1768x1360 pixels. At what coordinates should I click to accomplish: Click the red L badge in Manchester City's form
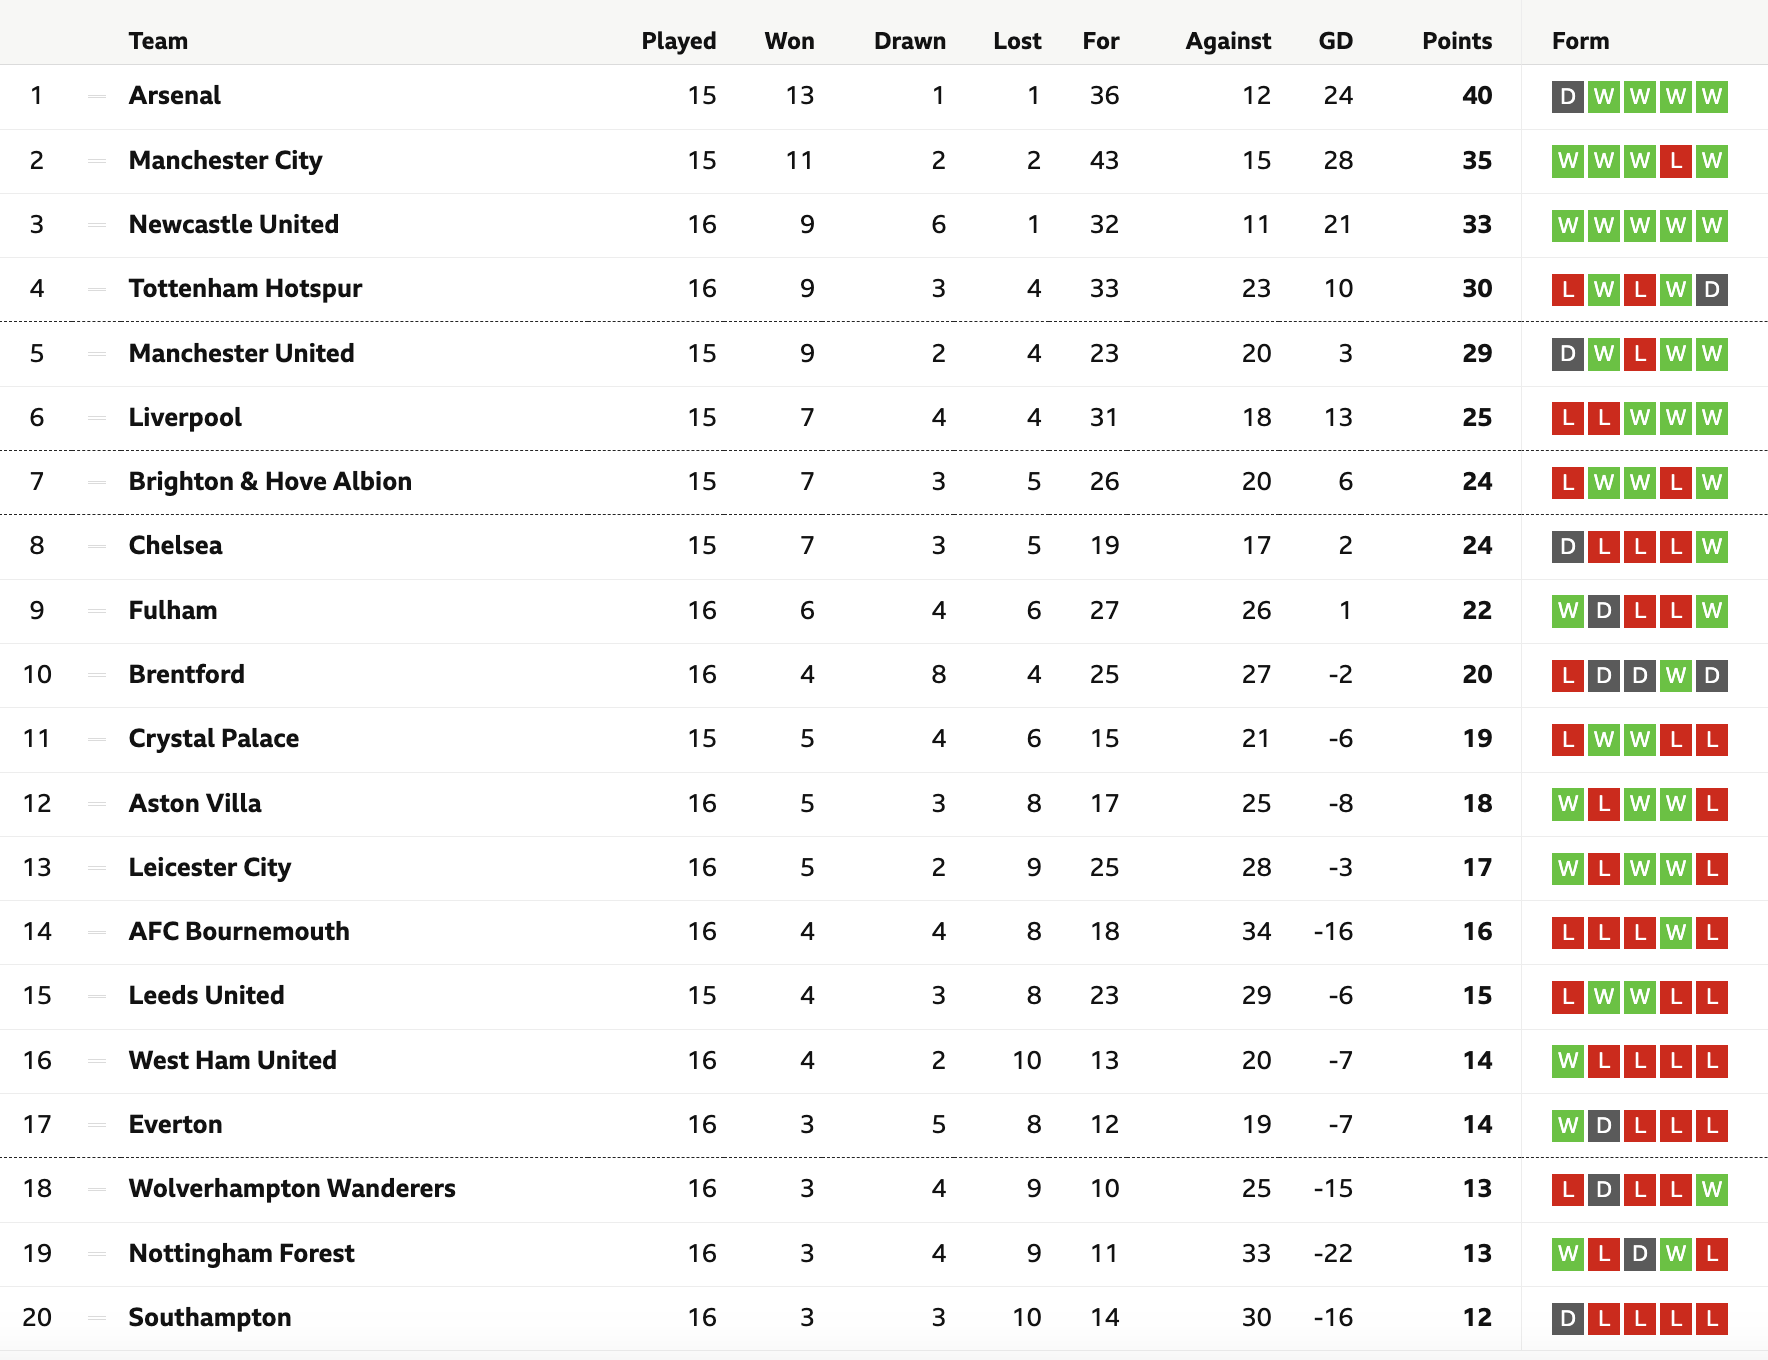pyautogui.click(x=1675, y=161)
